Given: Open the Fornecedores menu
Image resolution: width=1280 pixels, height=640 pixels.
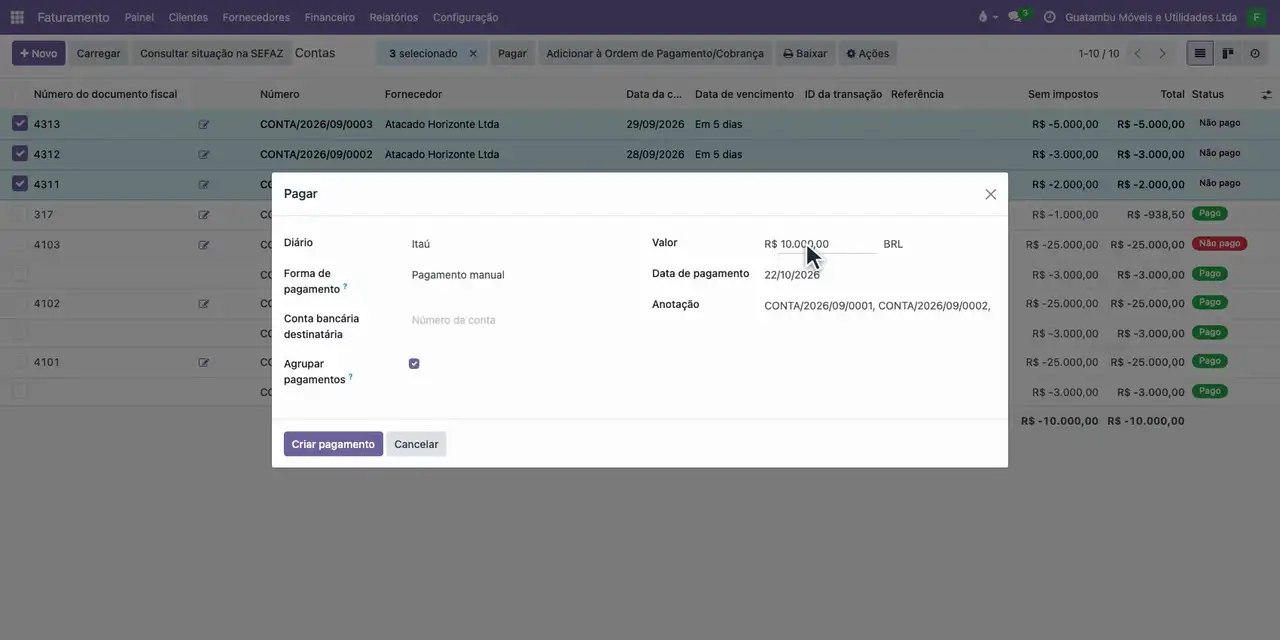Looking at the screenshot, I should (256, 17).
